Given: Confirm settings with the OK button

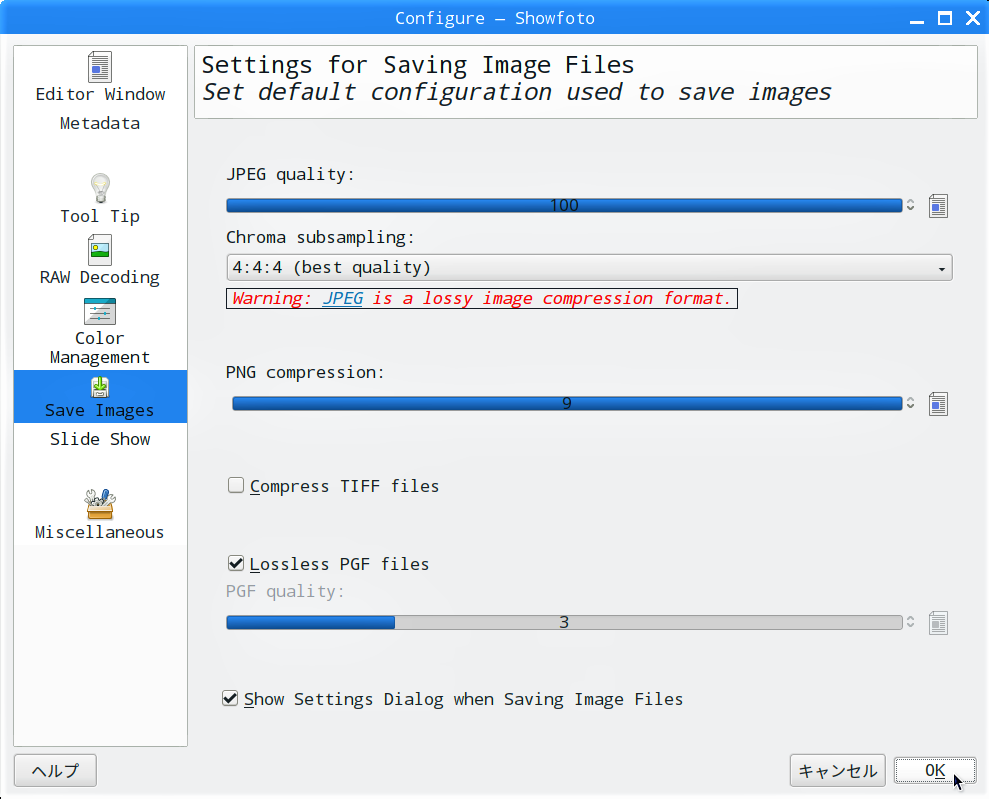Looking at the screenshot, I should click(935, 771).
